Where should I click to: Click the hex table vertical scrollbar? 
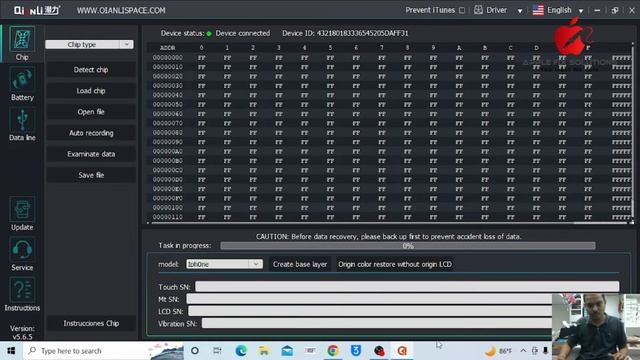tap(632, 131)
